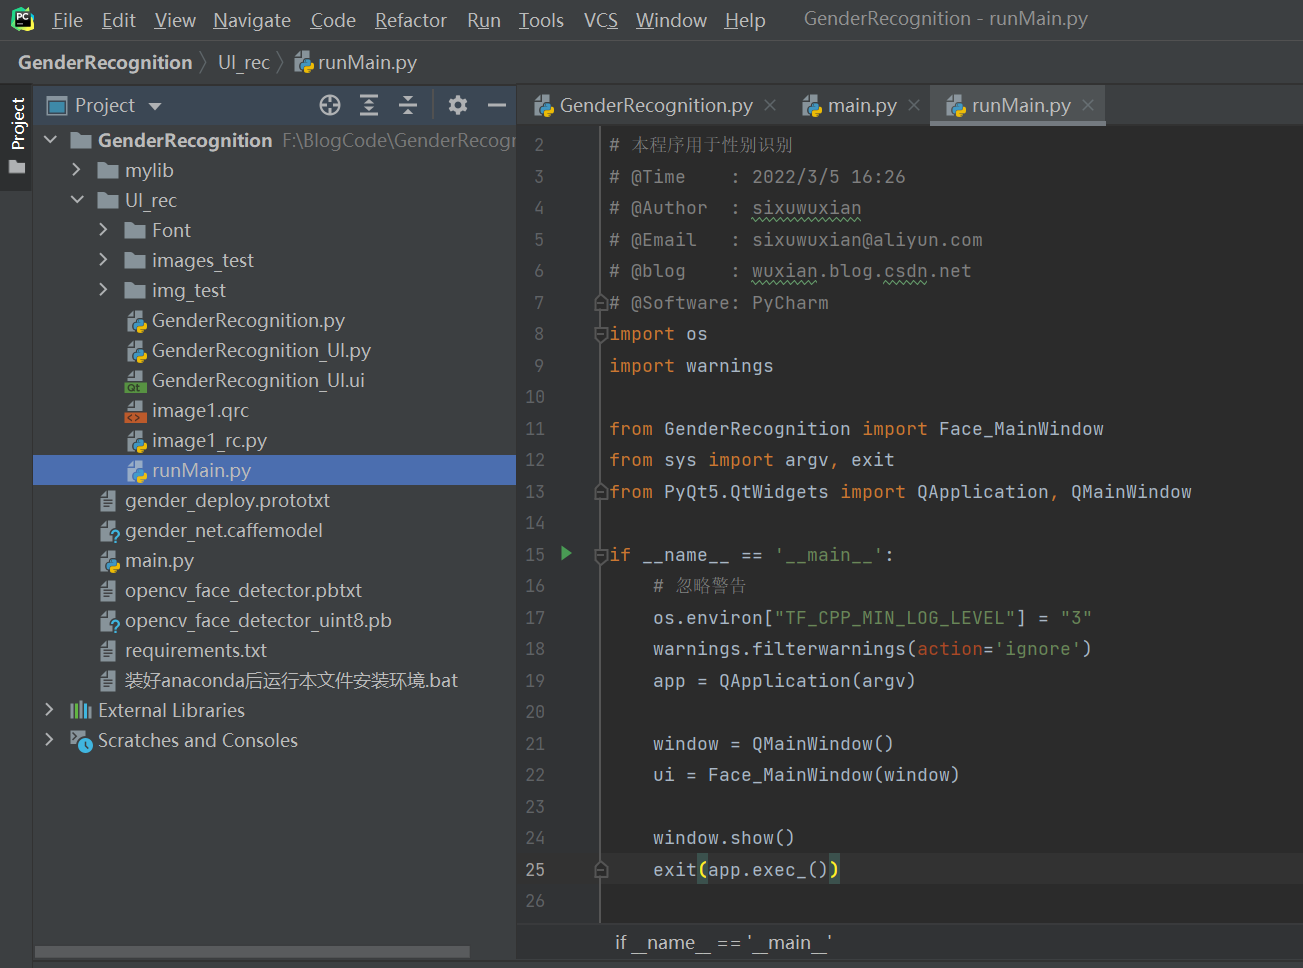The image size is (1303, 968).
Task: Select GenderRecognition_UI.ui Qt file
Action: click(x=258, y=380)
